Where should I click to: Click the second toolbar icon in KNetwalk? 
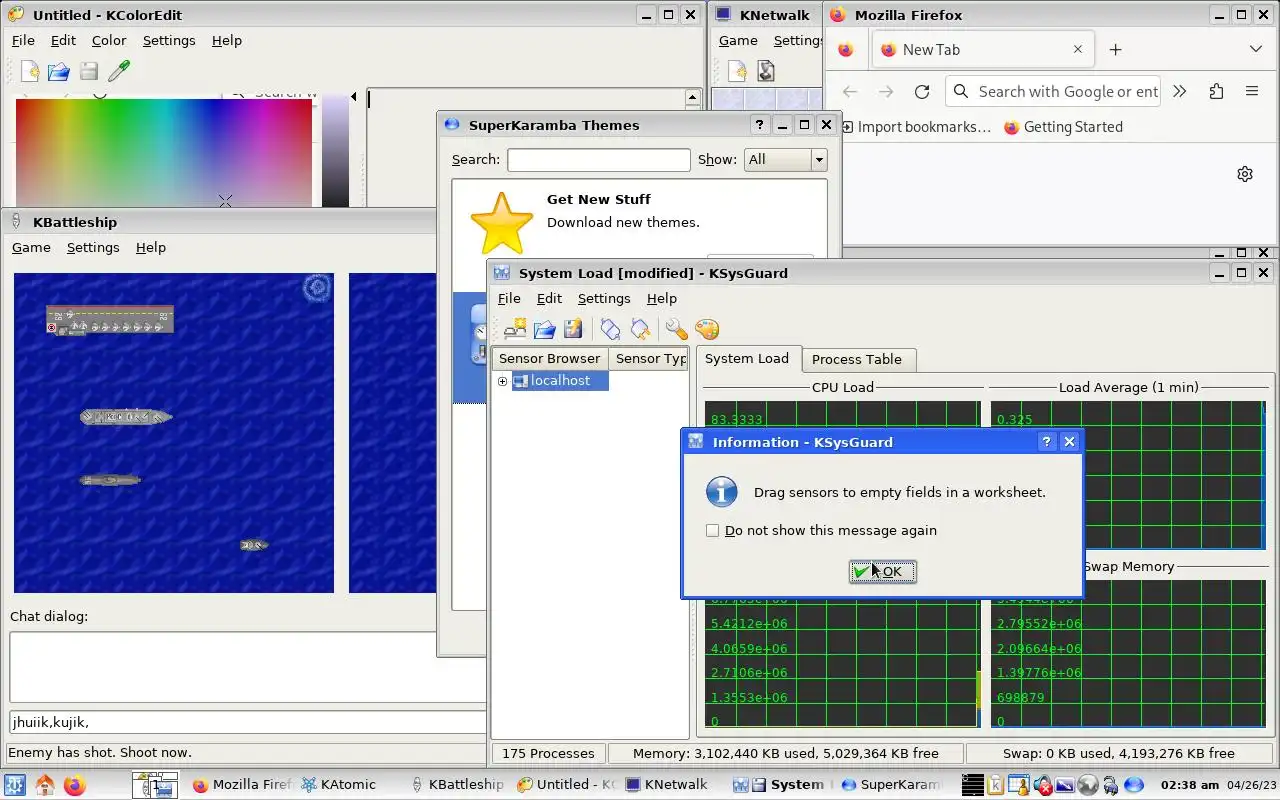click(766, 71)
